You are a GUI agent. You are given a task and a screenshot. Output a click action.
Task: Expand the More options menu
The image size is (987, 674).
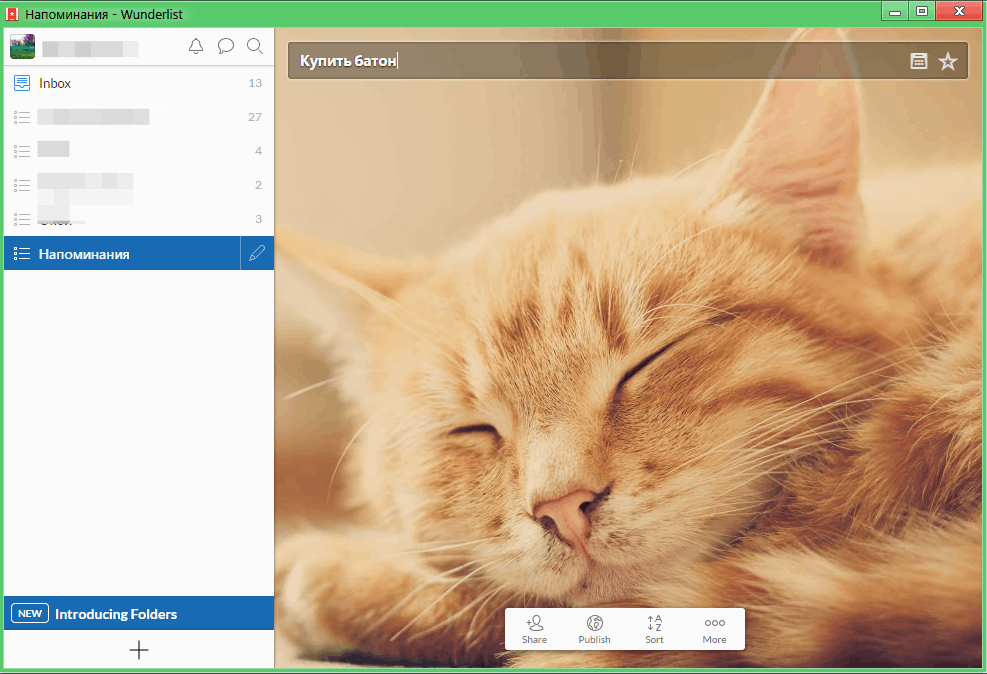[x=714, y=629]
